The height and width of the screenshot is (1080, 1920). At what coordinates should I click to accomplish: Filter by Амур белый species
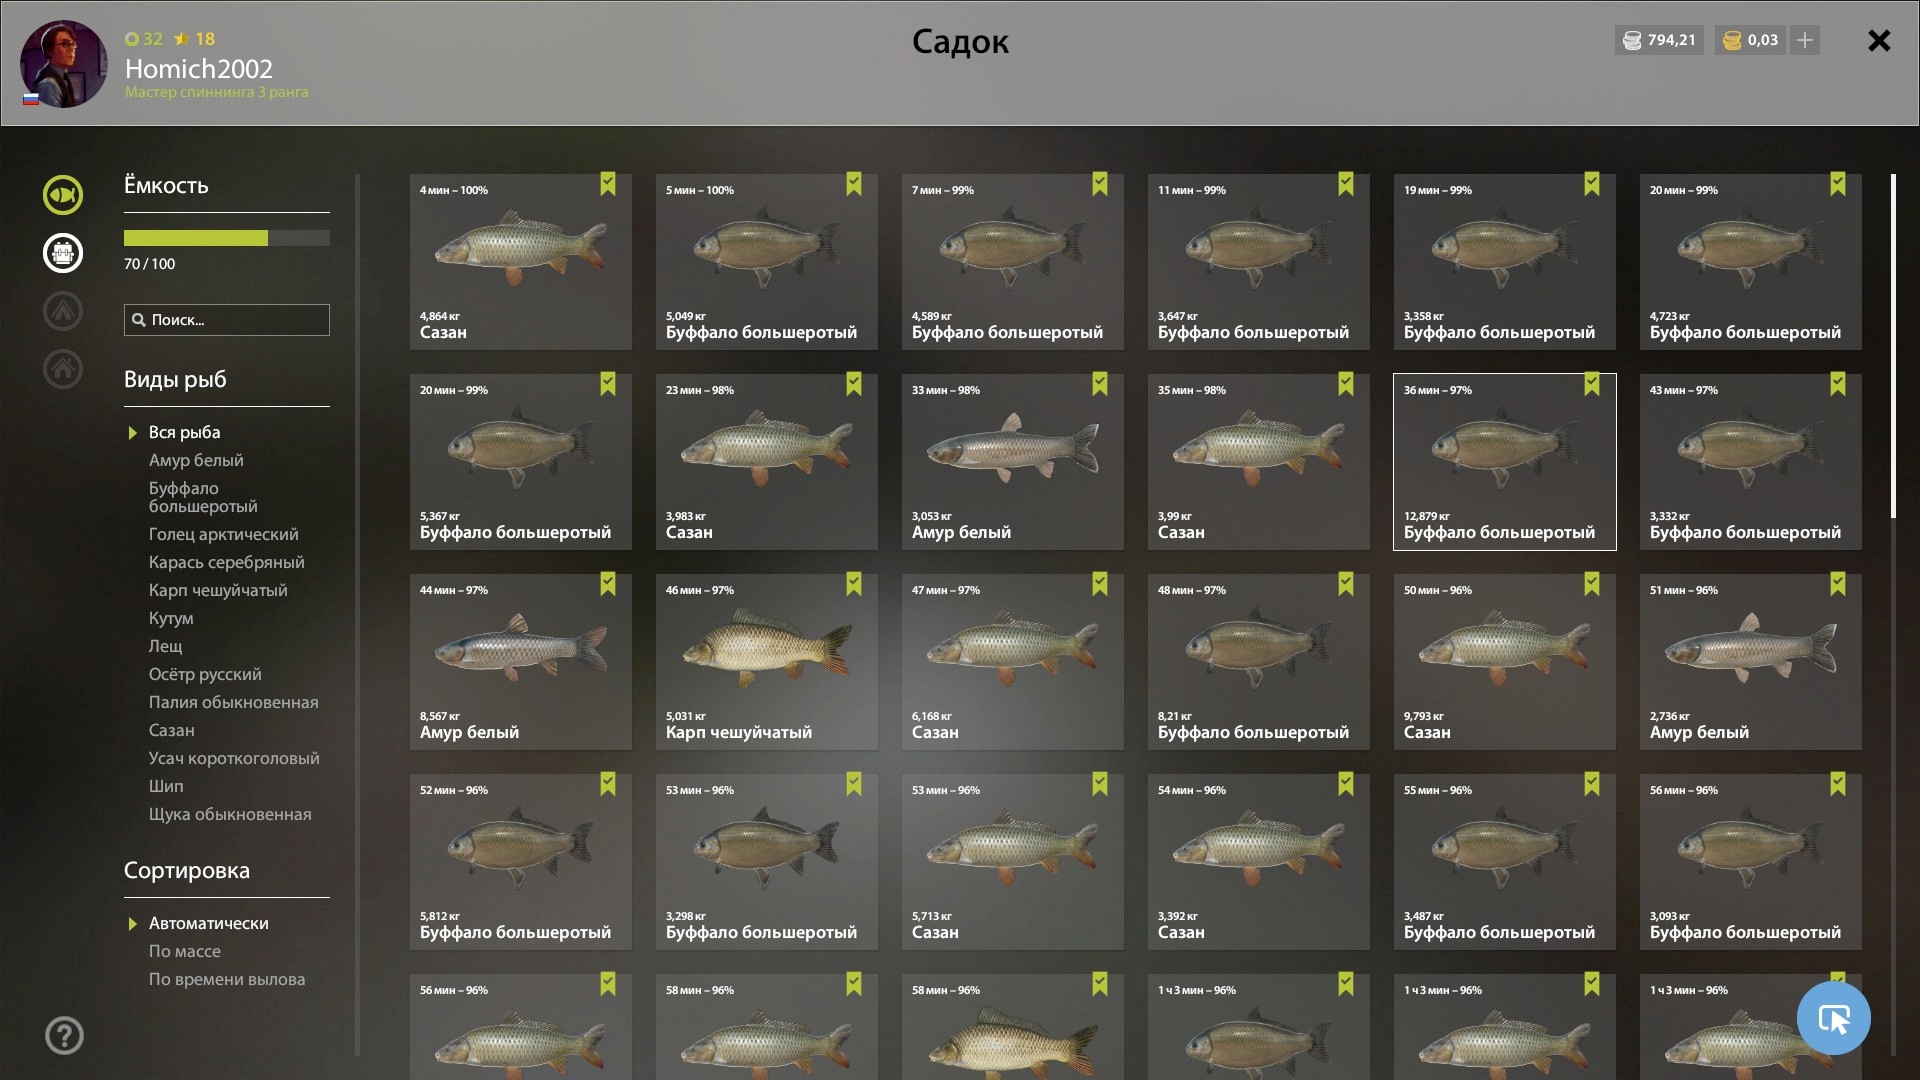196,460
